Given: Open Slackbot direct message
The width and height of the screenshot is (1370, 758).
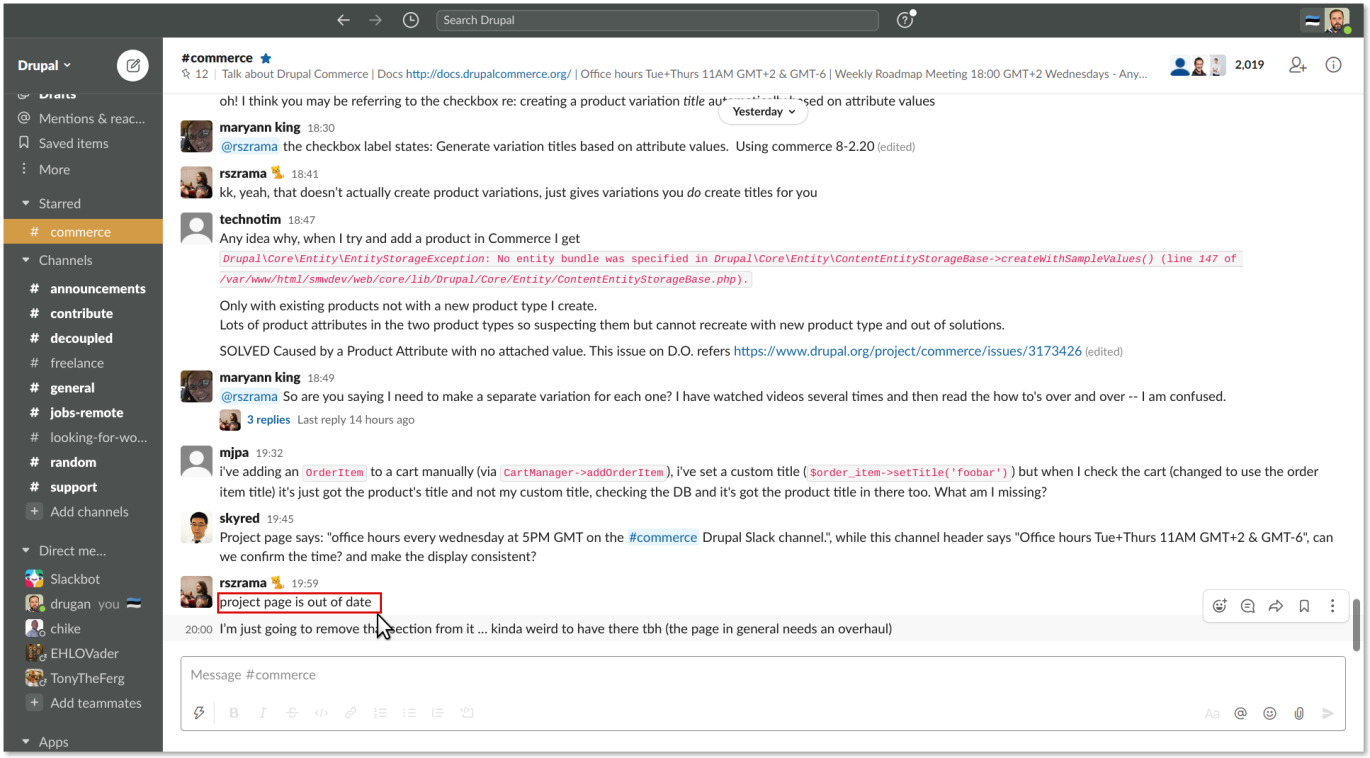Looking at the screenshot, I should tap(82, 579).
